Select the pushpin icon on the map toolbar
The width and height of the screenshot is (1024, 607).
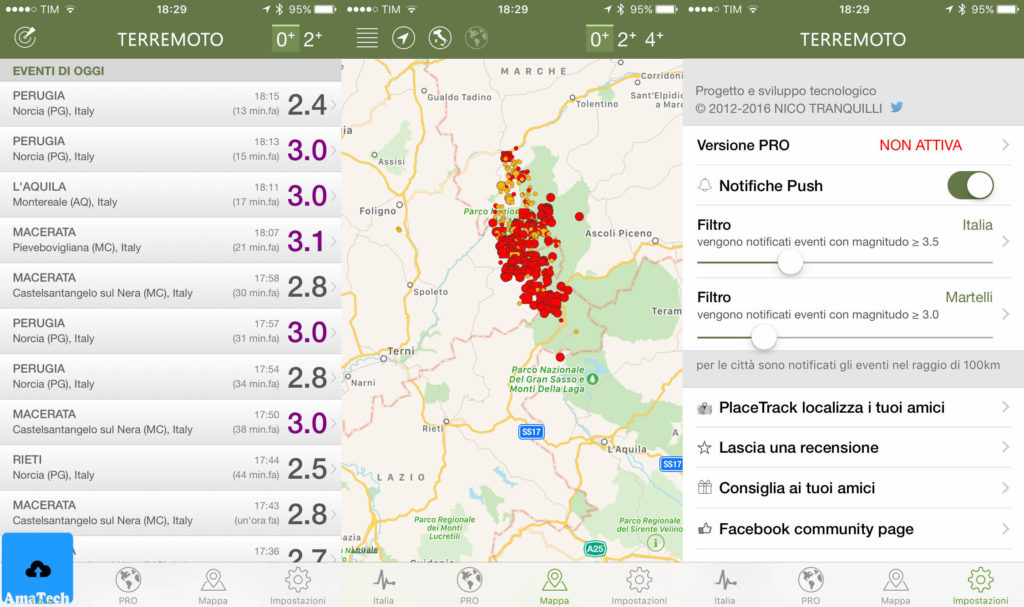click(440, 38)
